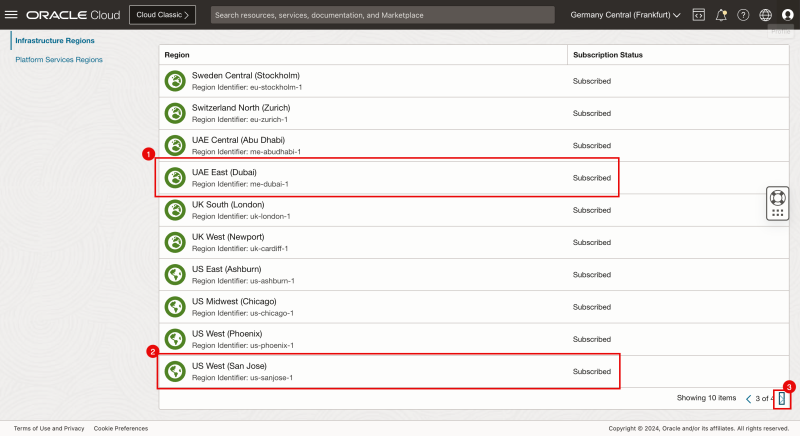Click the Cloud Classic button
800x436 pixels.
pyautogui.click(x=162, y=15)
